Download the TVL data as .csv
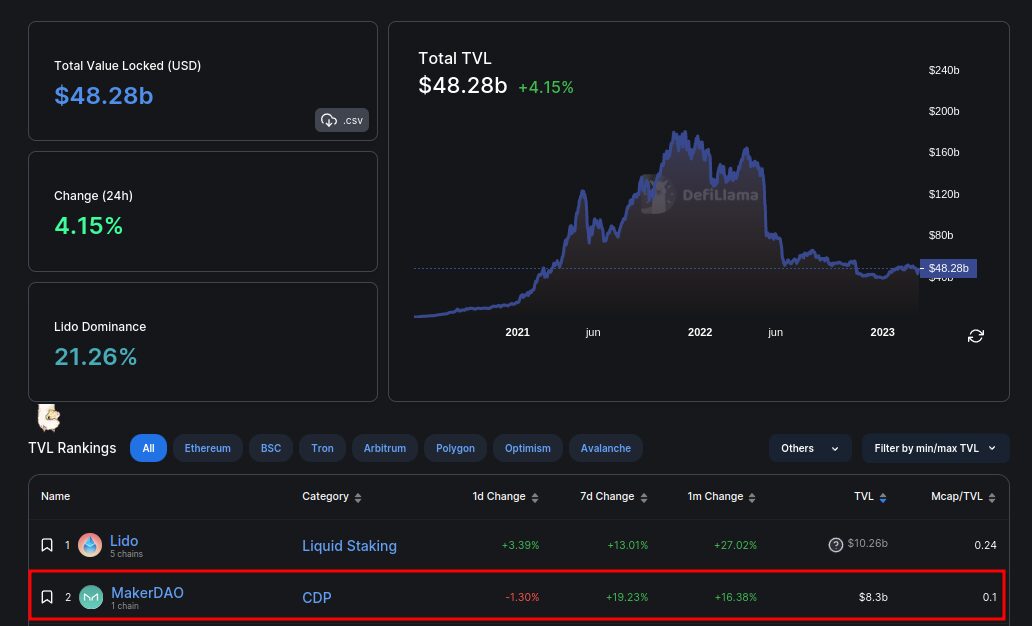The height and width of the screenshot is (626, 1032). [342, 120]
